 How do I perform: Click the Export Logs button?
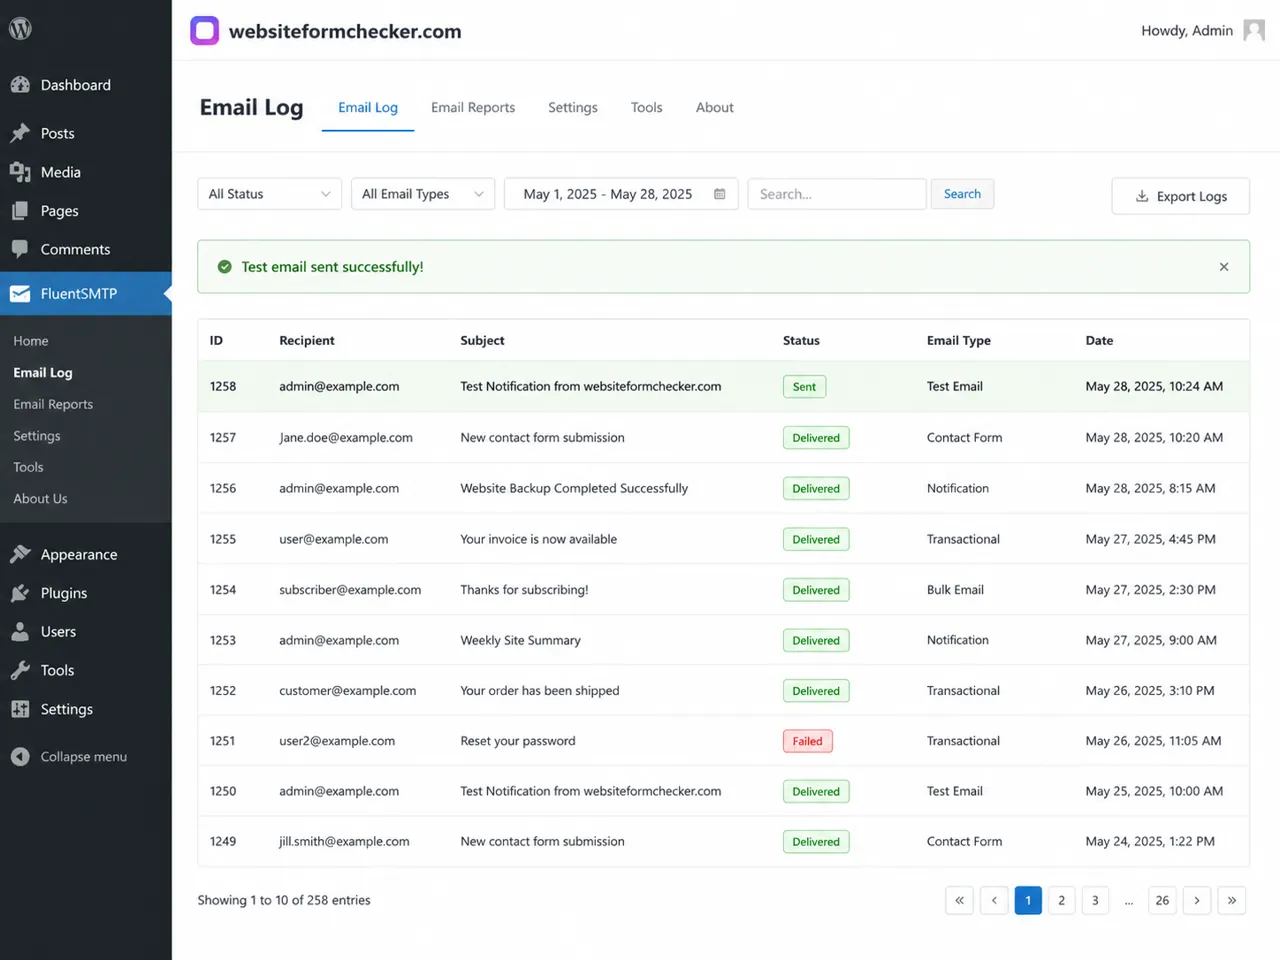[x=1181, y=196]
